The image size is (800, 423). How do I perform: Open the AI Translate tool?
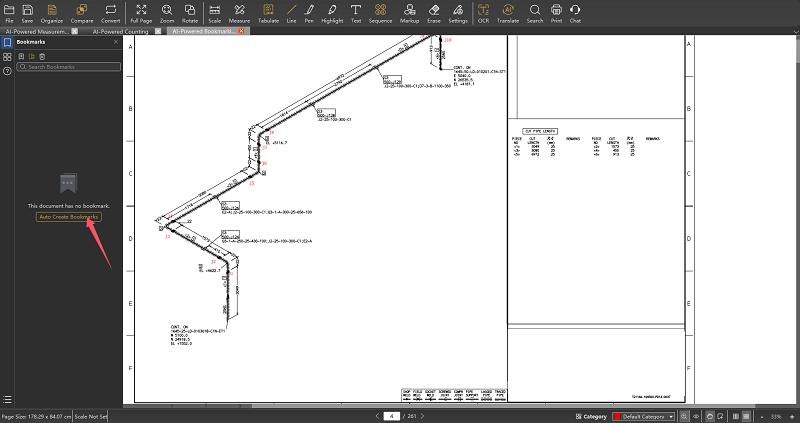(x=509, y=12)
